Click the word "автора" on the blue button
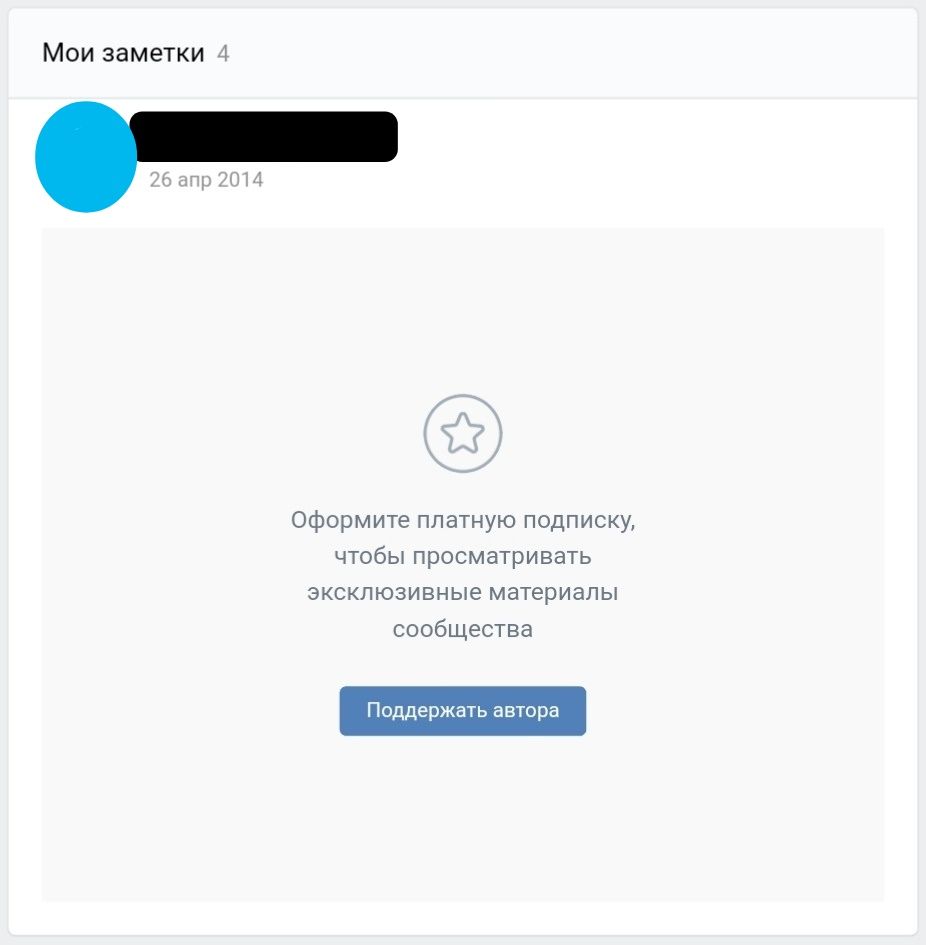Image resolution: width=926 pixels, height=945 pixels. pyautogui.click(x=526, y=711)
